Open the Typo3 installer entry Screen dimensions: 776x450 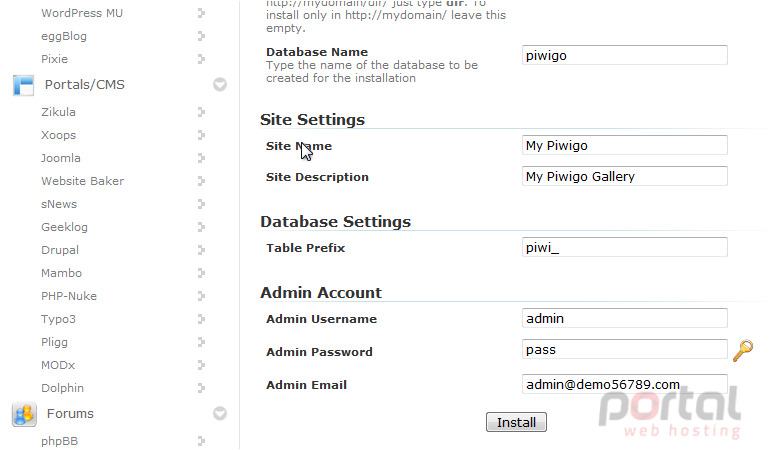pyautogui.click(x=58, y=319)
